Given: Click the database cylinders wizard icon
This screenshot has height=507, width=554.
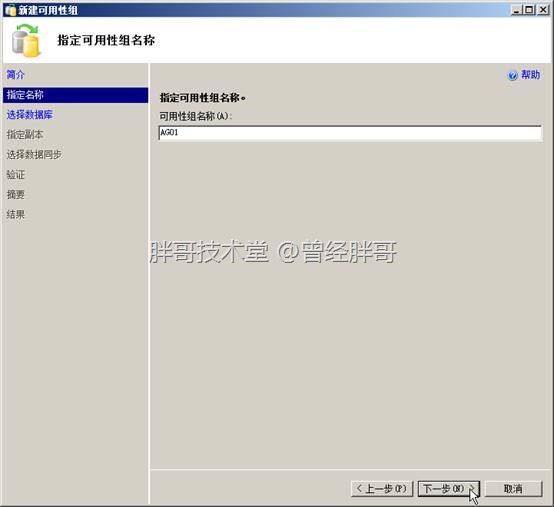Looking at the screenshot, I should pyautogui.click(x=26, y=41).
